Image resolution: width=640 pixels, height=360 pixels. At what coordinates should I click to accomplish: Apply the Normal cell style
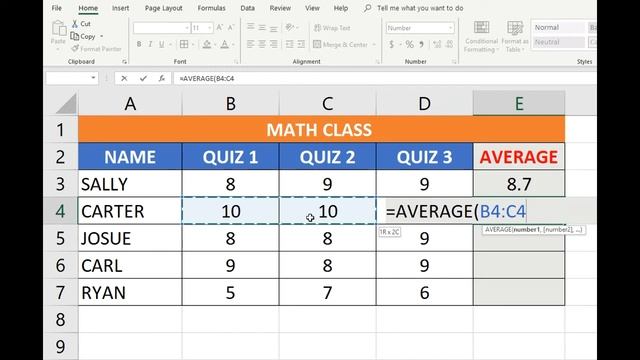point(558,27)
